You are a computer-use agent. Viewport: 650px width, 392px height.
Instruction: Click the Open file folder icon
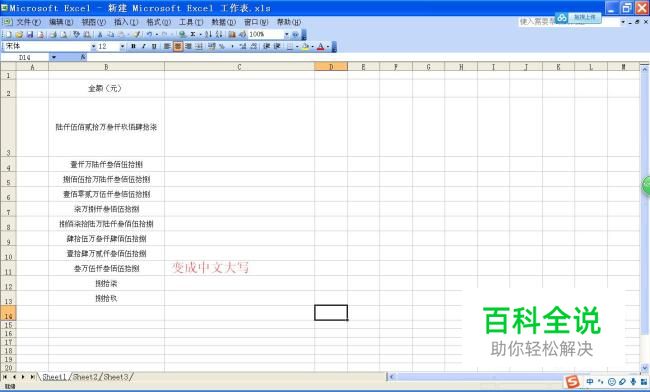click(x=19, y=35)
